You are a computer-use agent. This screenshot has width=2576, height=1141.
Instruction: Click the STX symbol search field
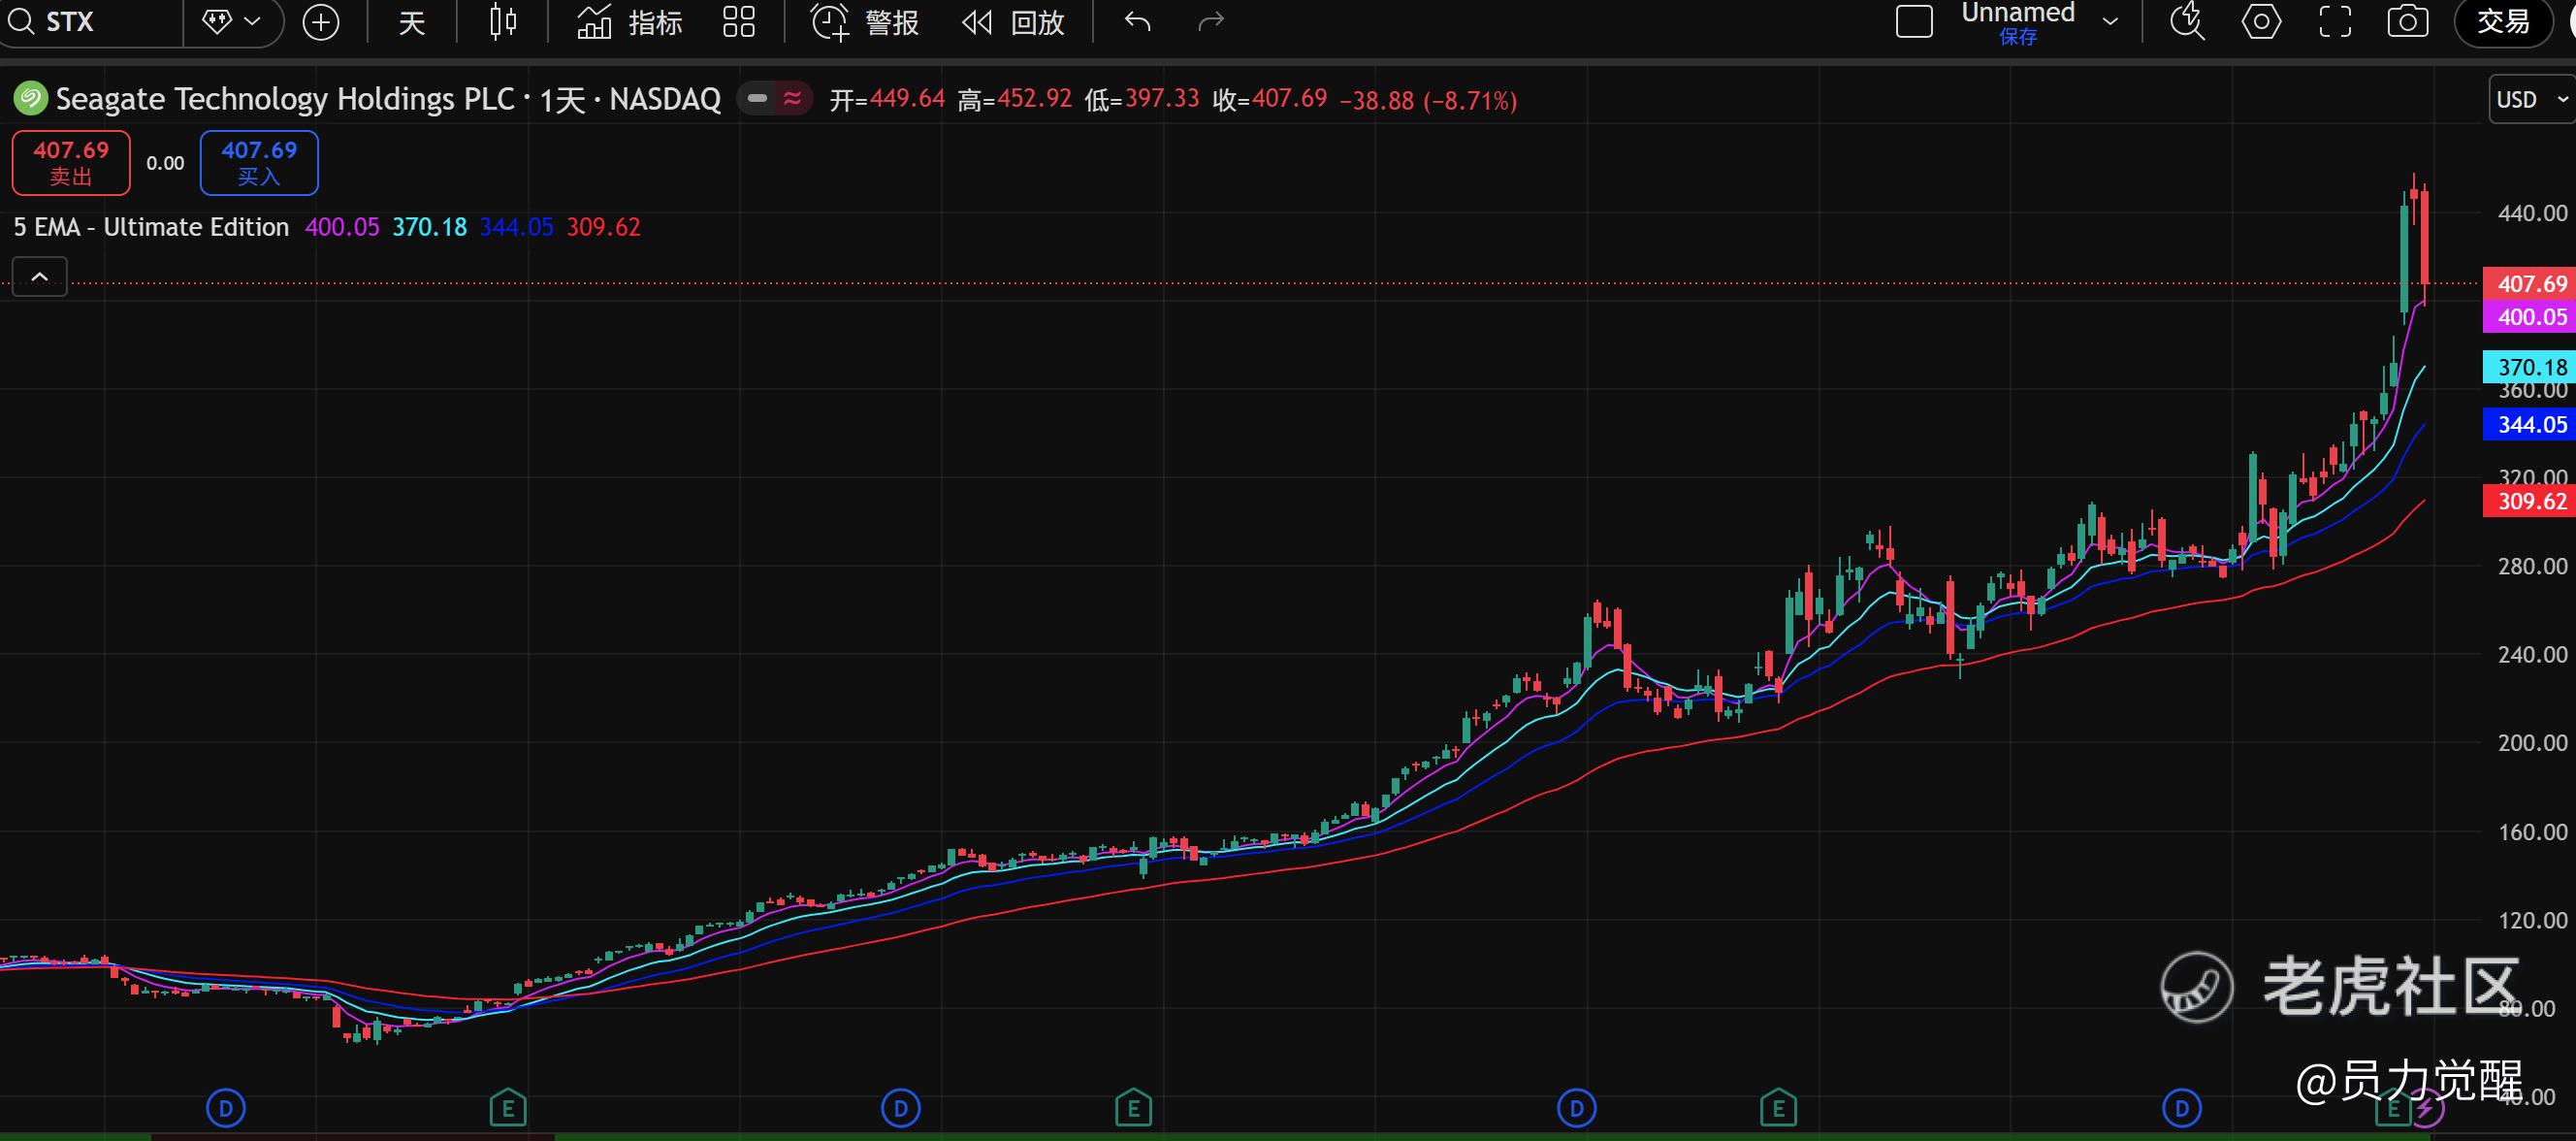(90, 22)
